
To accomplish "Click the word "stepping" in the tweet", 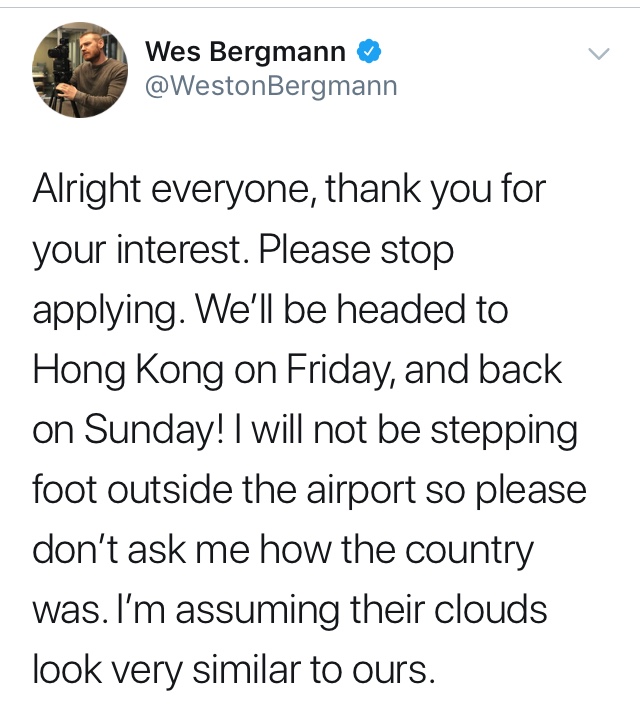I will [x=504, y=431].
